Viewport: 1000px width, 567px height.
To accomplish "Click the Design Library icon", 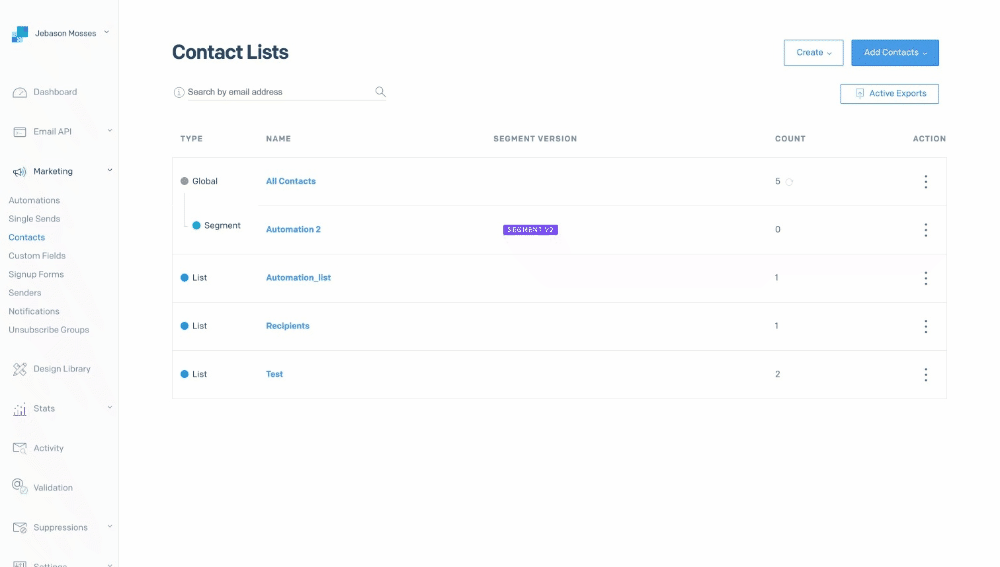I will click(x=20, y=369).
